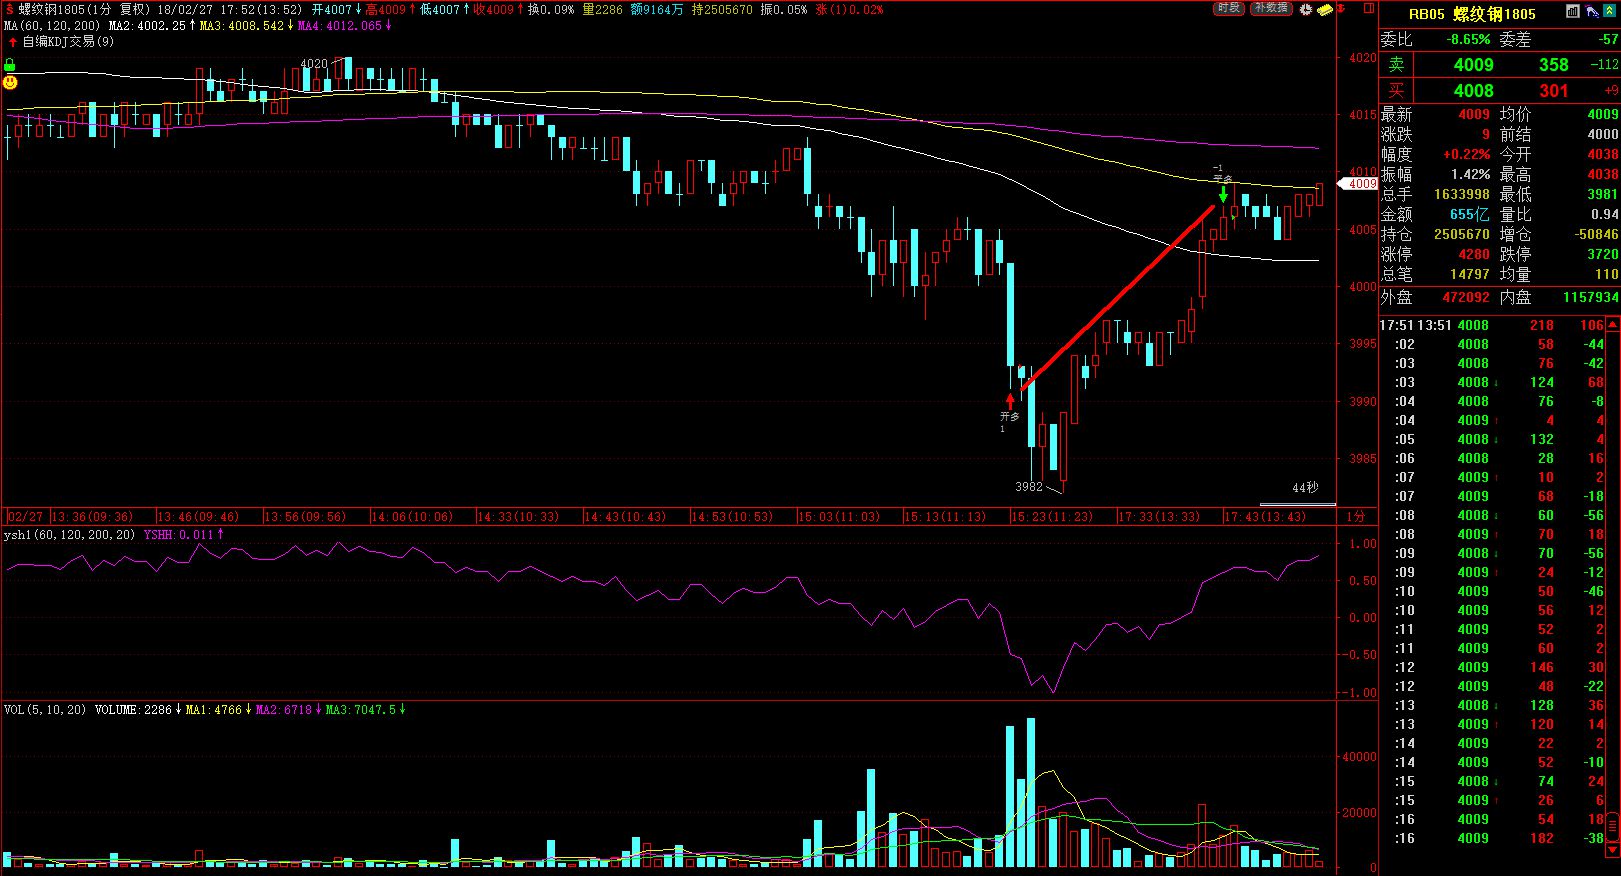Open the clock settings icon
Image resolution: width=1621 pixels, height=876 pixels.
pyautogui.click(x=1306, y=9)
